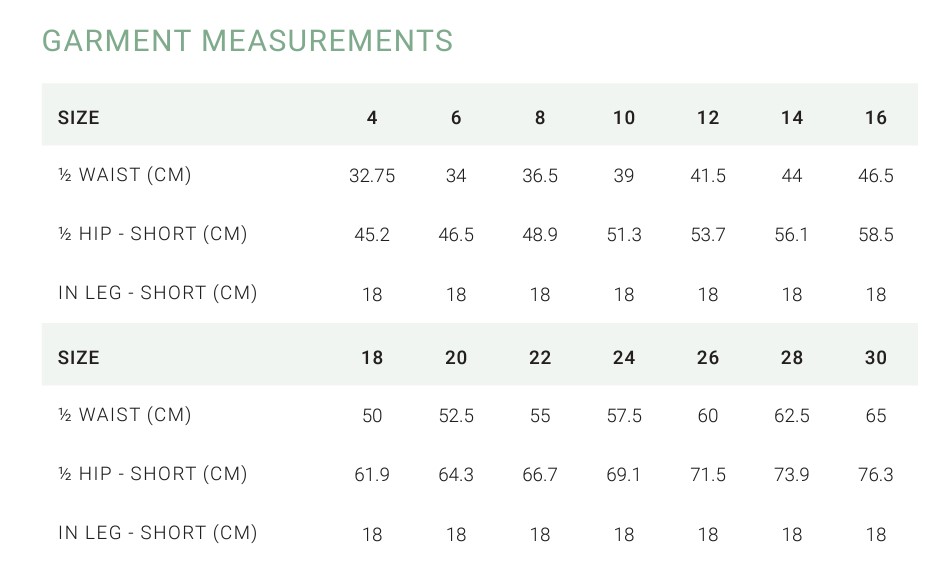Screen dimensions: 948x572
Task: Click the first IN LEG - SHORT label
Action: click(158, 293)
